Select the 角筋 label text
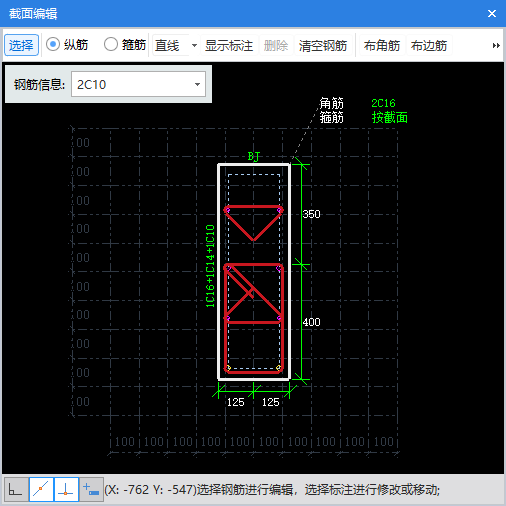The height and width of the screenshot is (506, 506). [331, 103]
